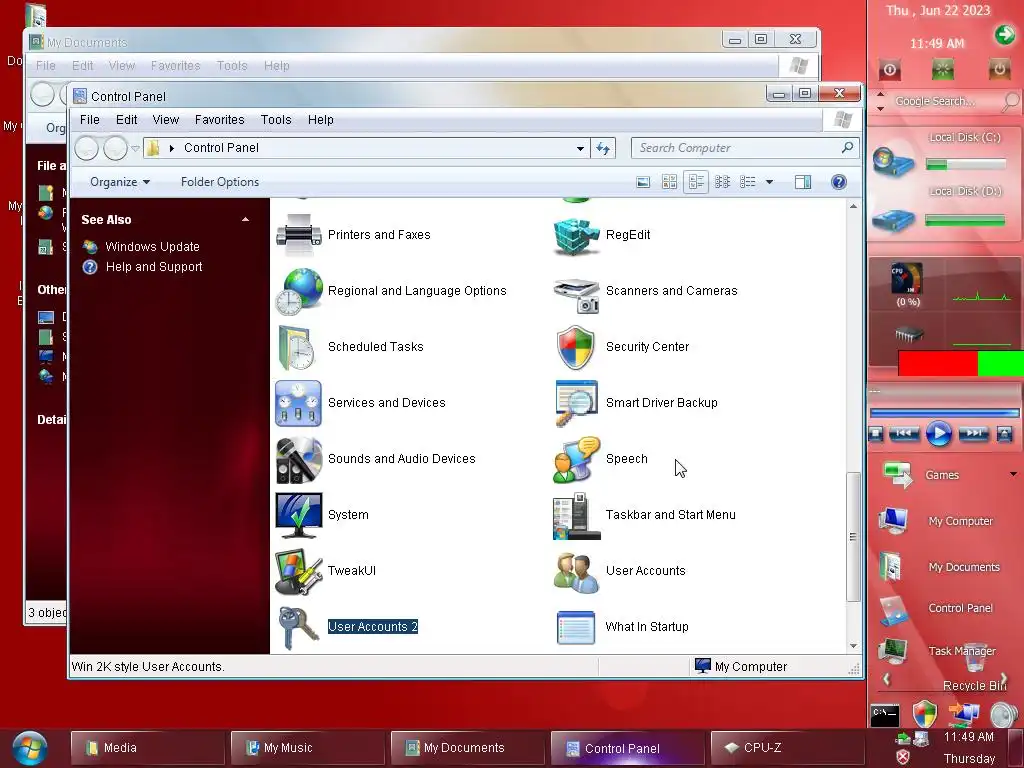
Task: Collapse the See Also panel
Action: click(246, 220)
